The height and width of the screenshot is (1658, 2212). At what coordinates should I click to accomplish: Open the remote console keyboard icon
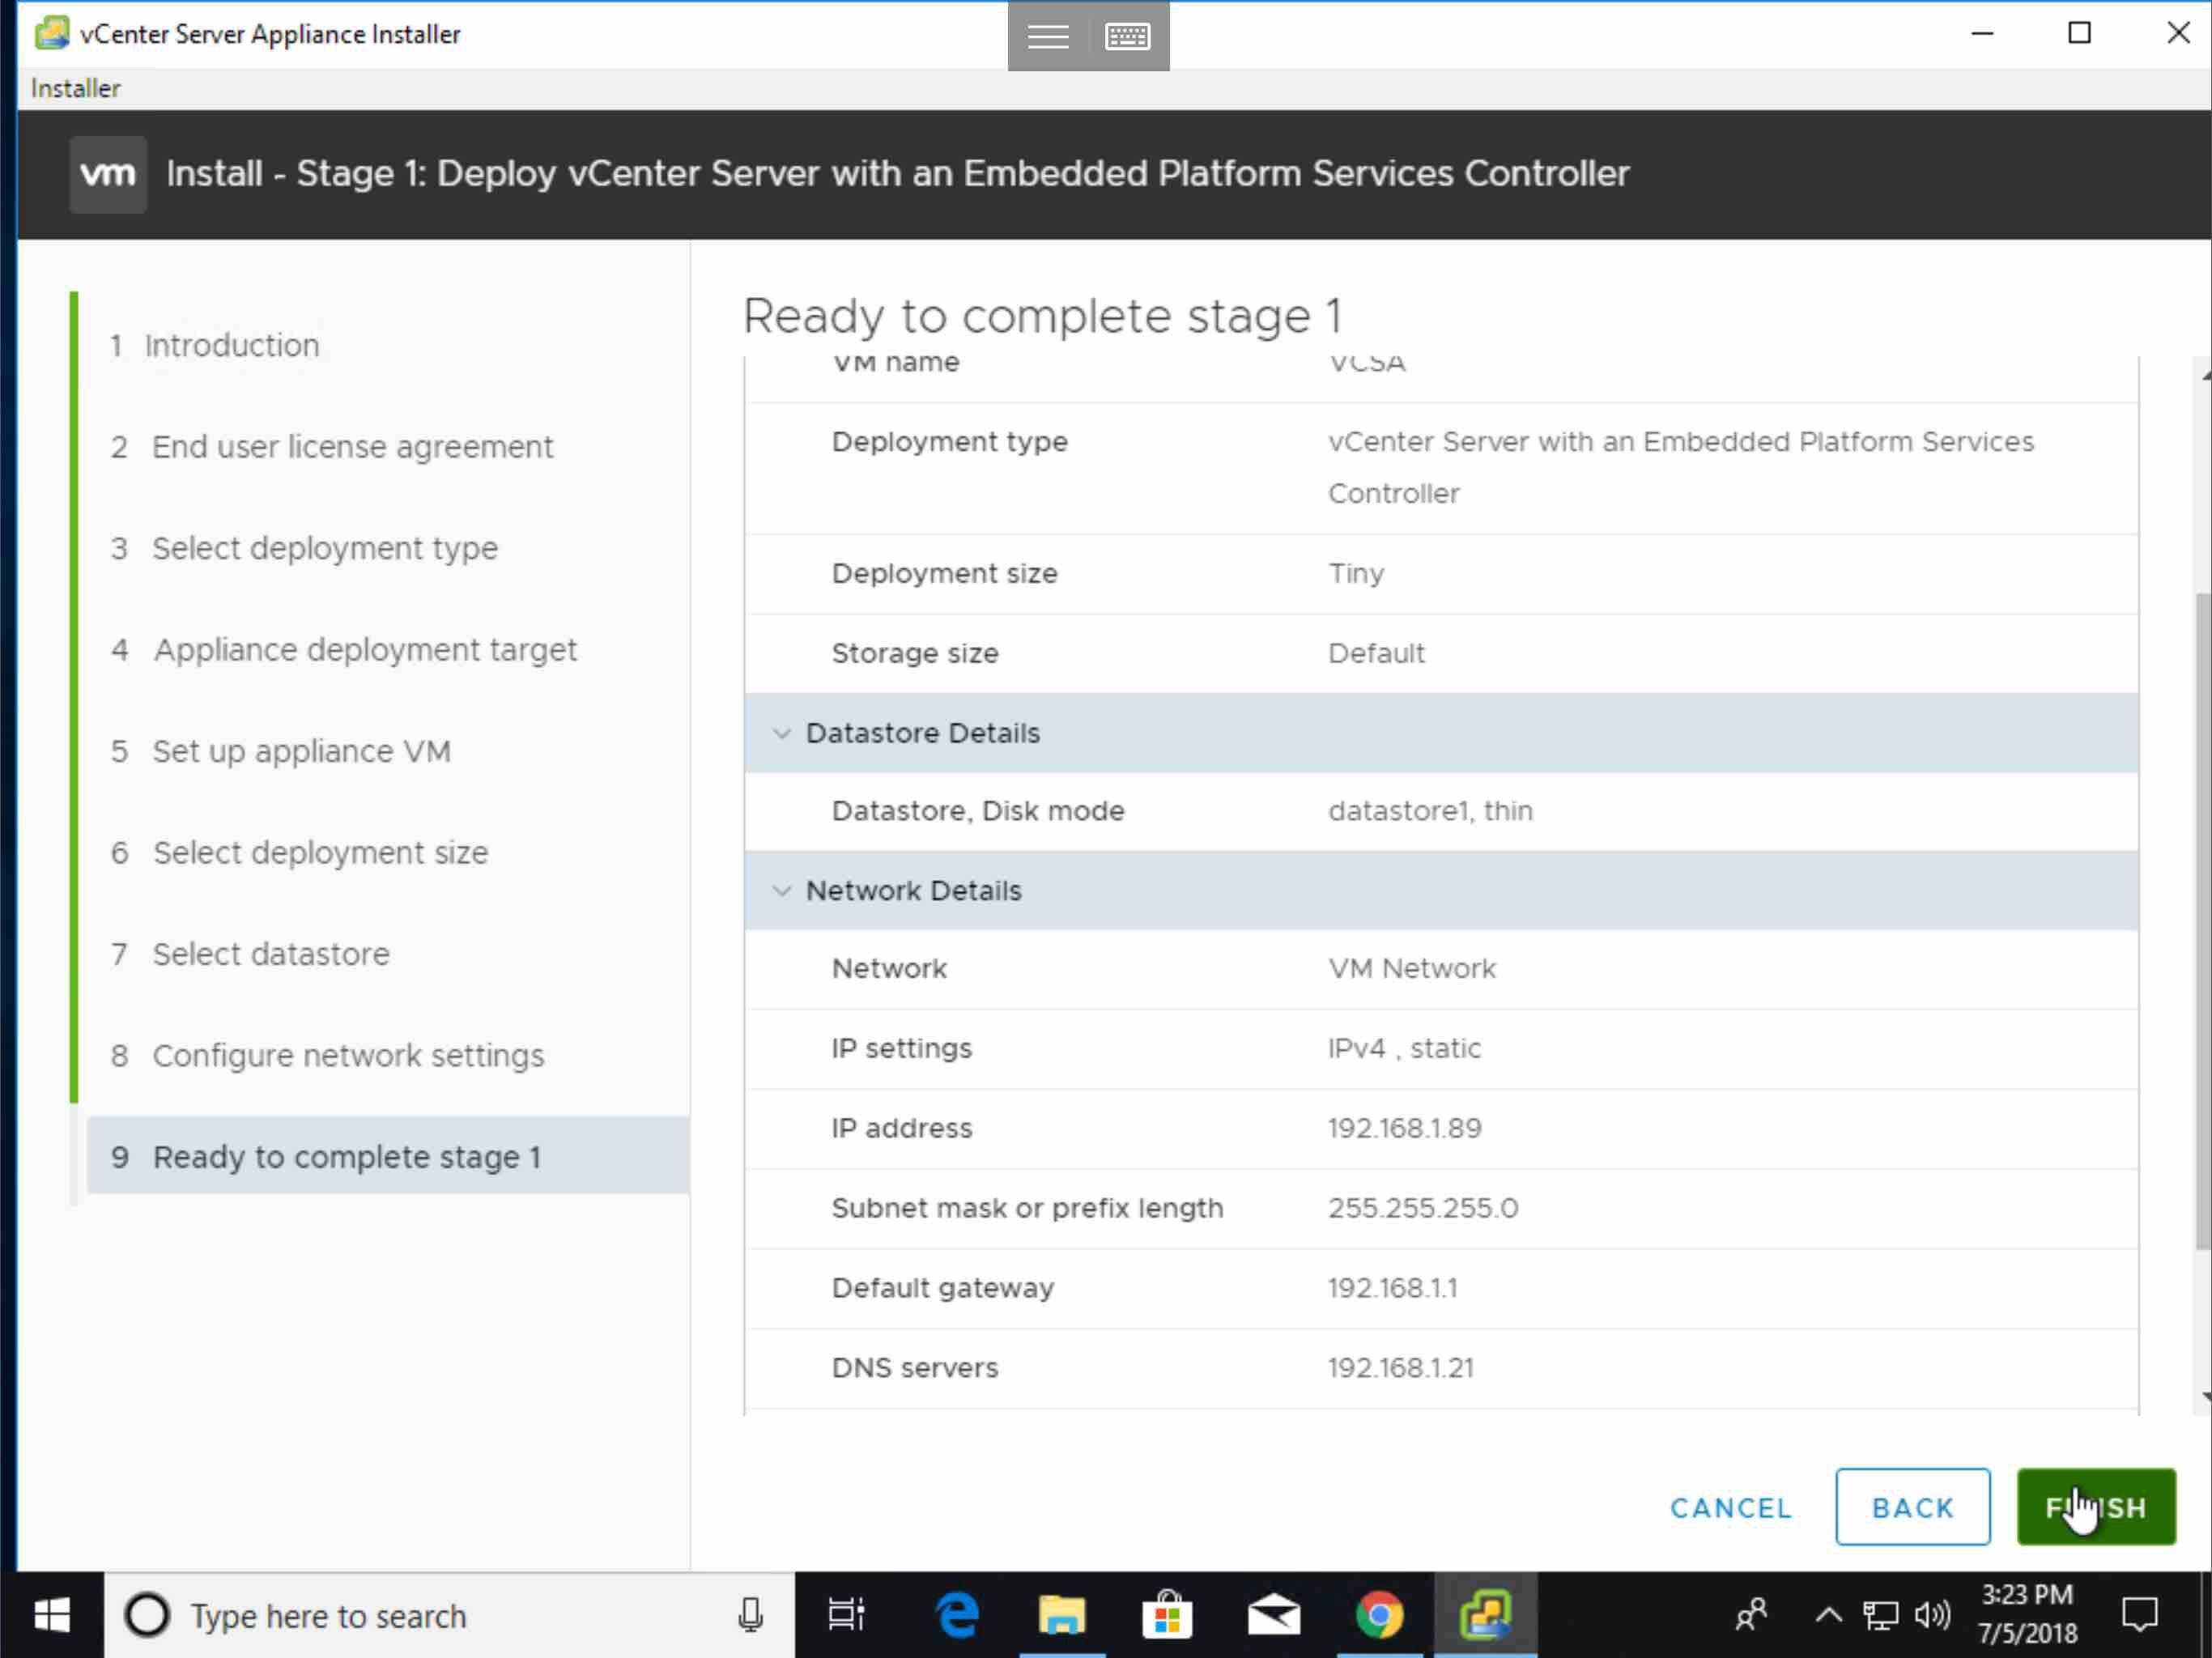click(x=1128, y=36)
